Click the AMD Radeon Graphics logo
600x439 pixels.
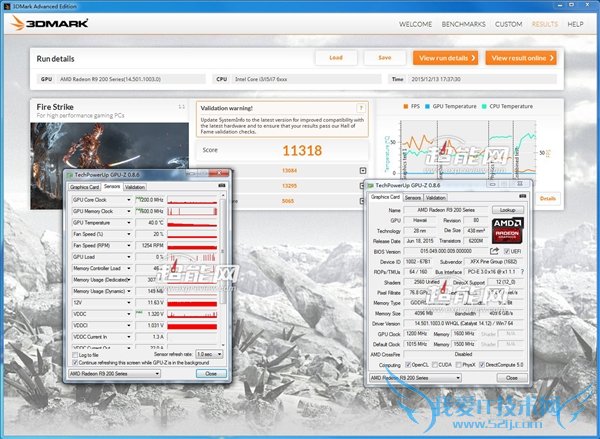507,230
